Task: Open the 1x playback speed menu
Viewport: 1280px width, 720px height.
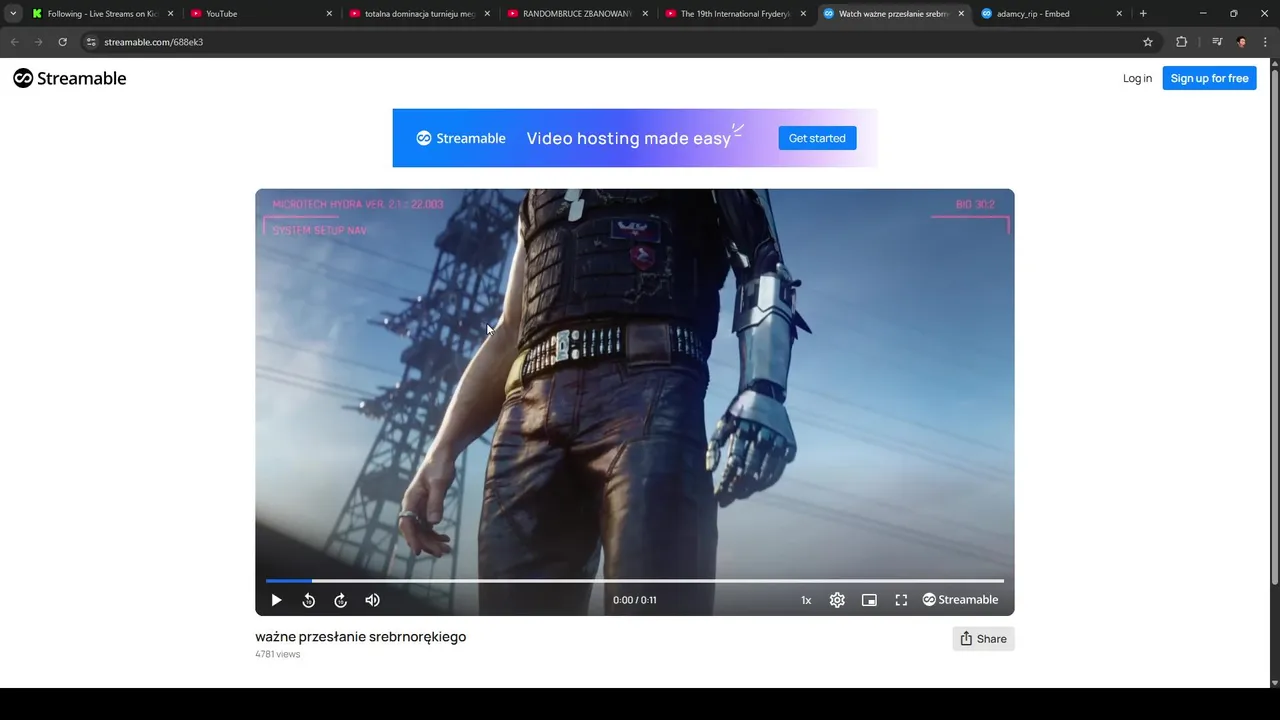Action: click(806, 600)
